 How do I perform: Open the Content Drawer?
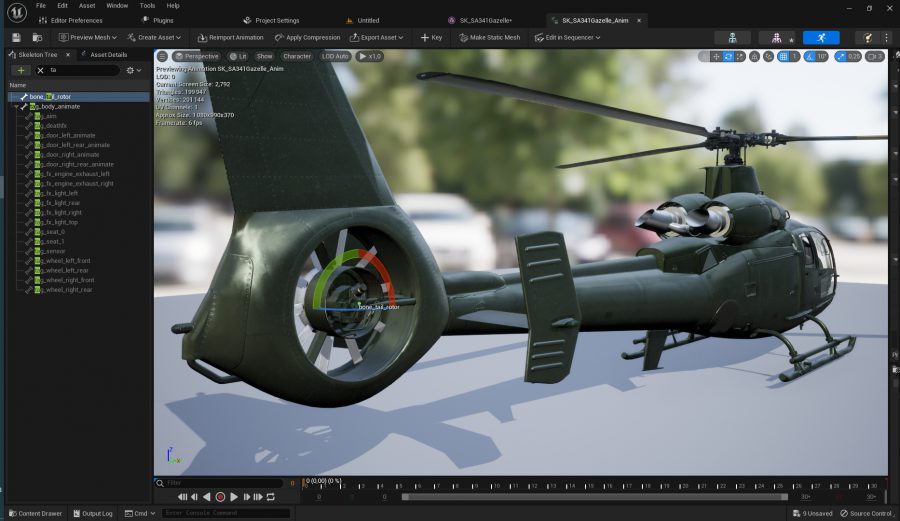pyautogui.click(x=35, y=513)
